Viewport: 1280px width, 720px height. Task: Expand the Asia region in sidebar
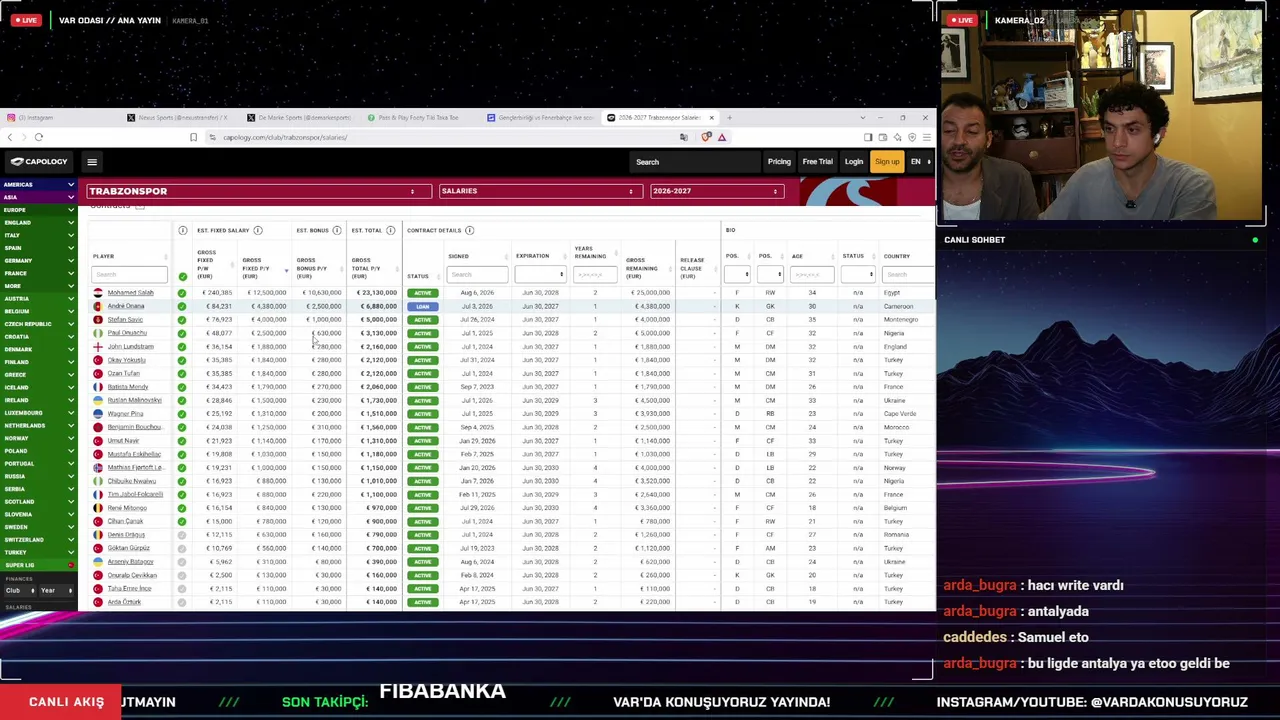39,197
